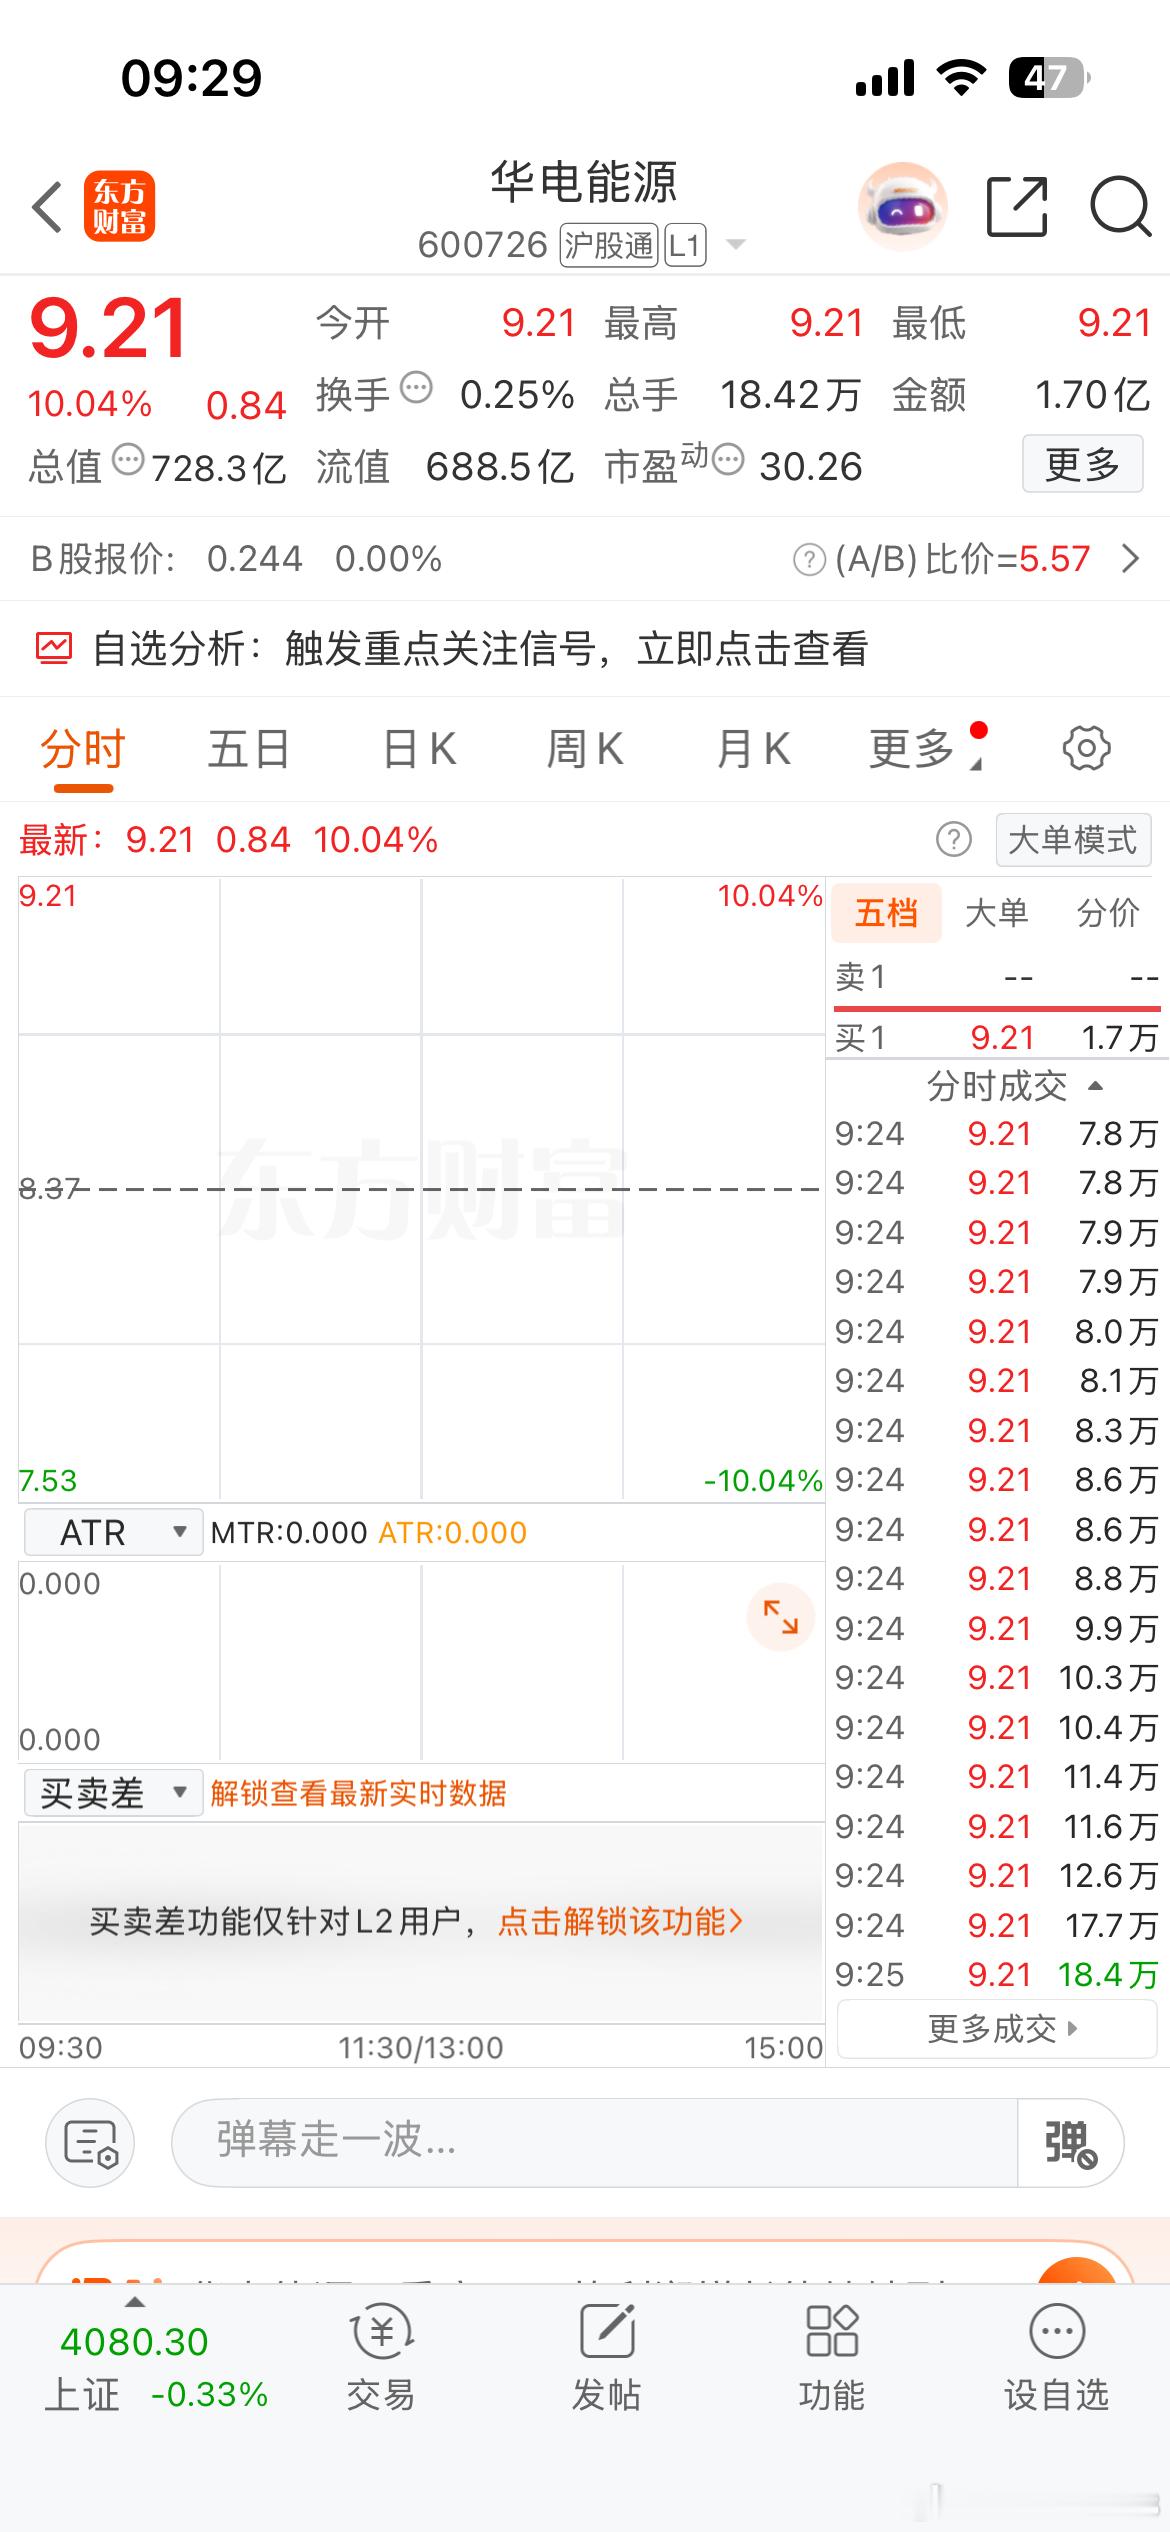This screenshot has width=1170, height=2532.
Task: Tap the 沪股通 badge
Action: point(608,245)
